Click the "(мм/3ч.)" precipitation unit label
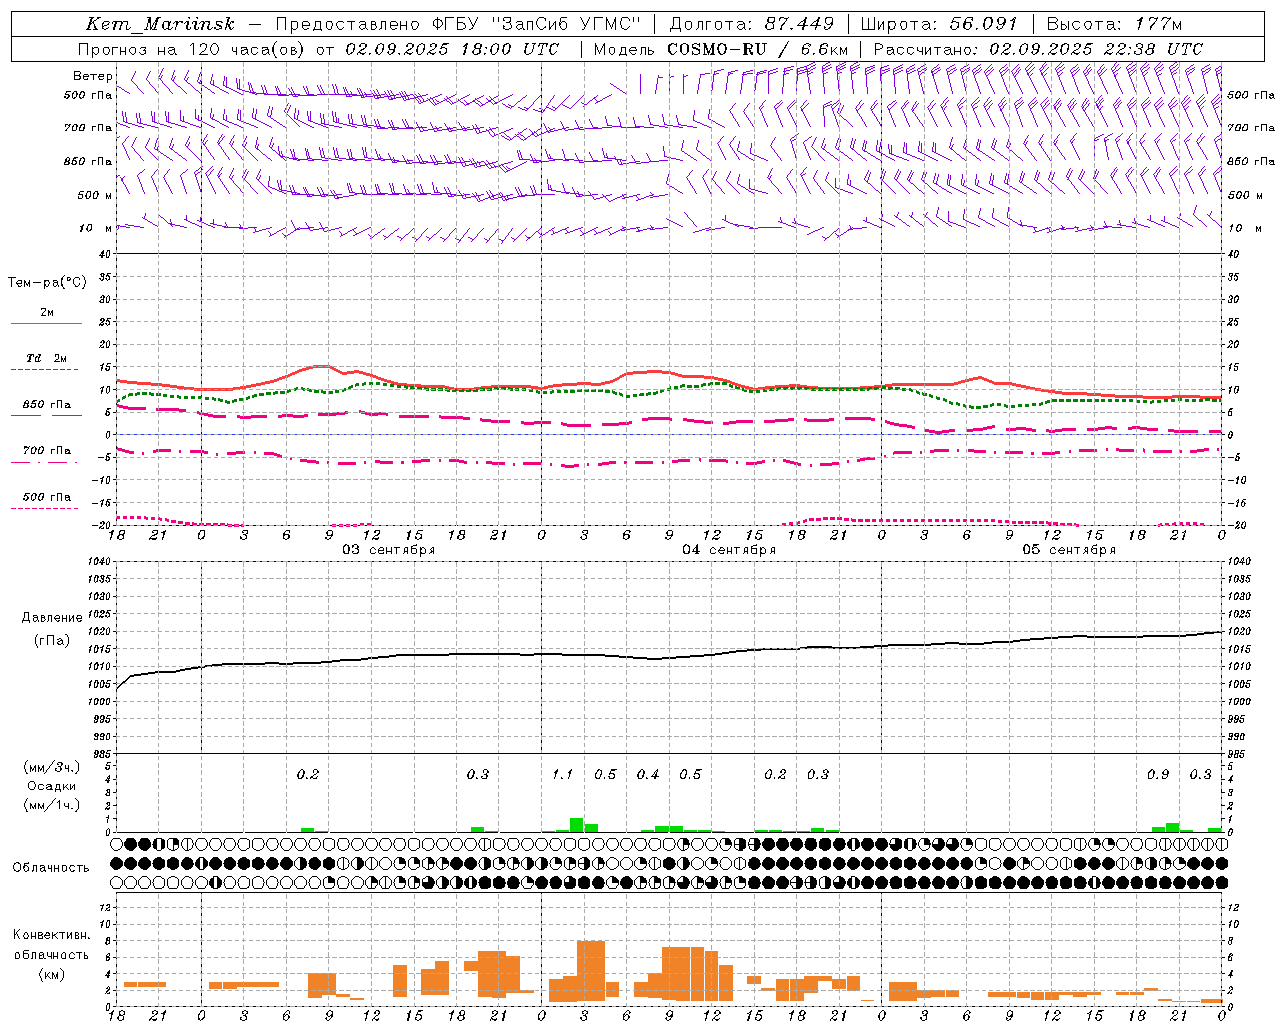Screen dimensions: 1280x1024 (52, 768)
